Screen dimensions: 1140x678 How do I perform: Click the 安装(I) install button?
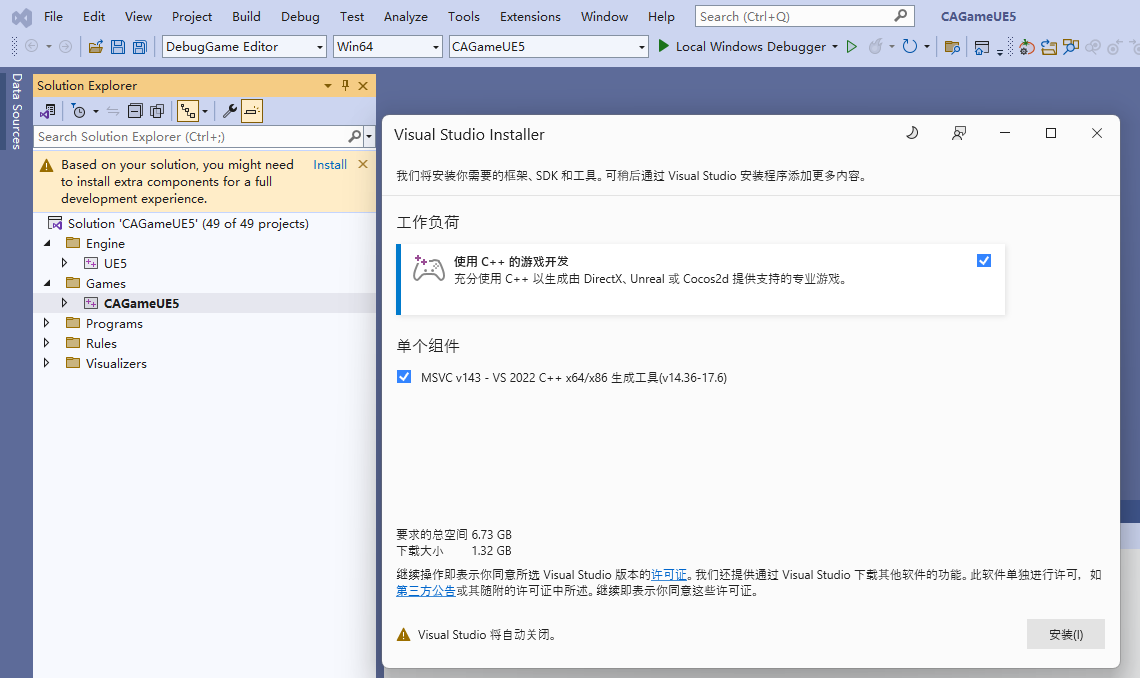(1066, 634)
